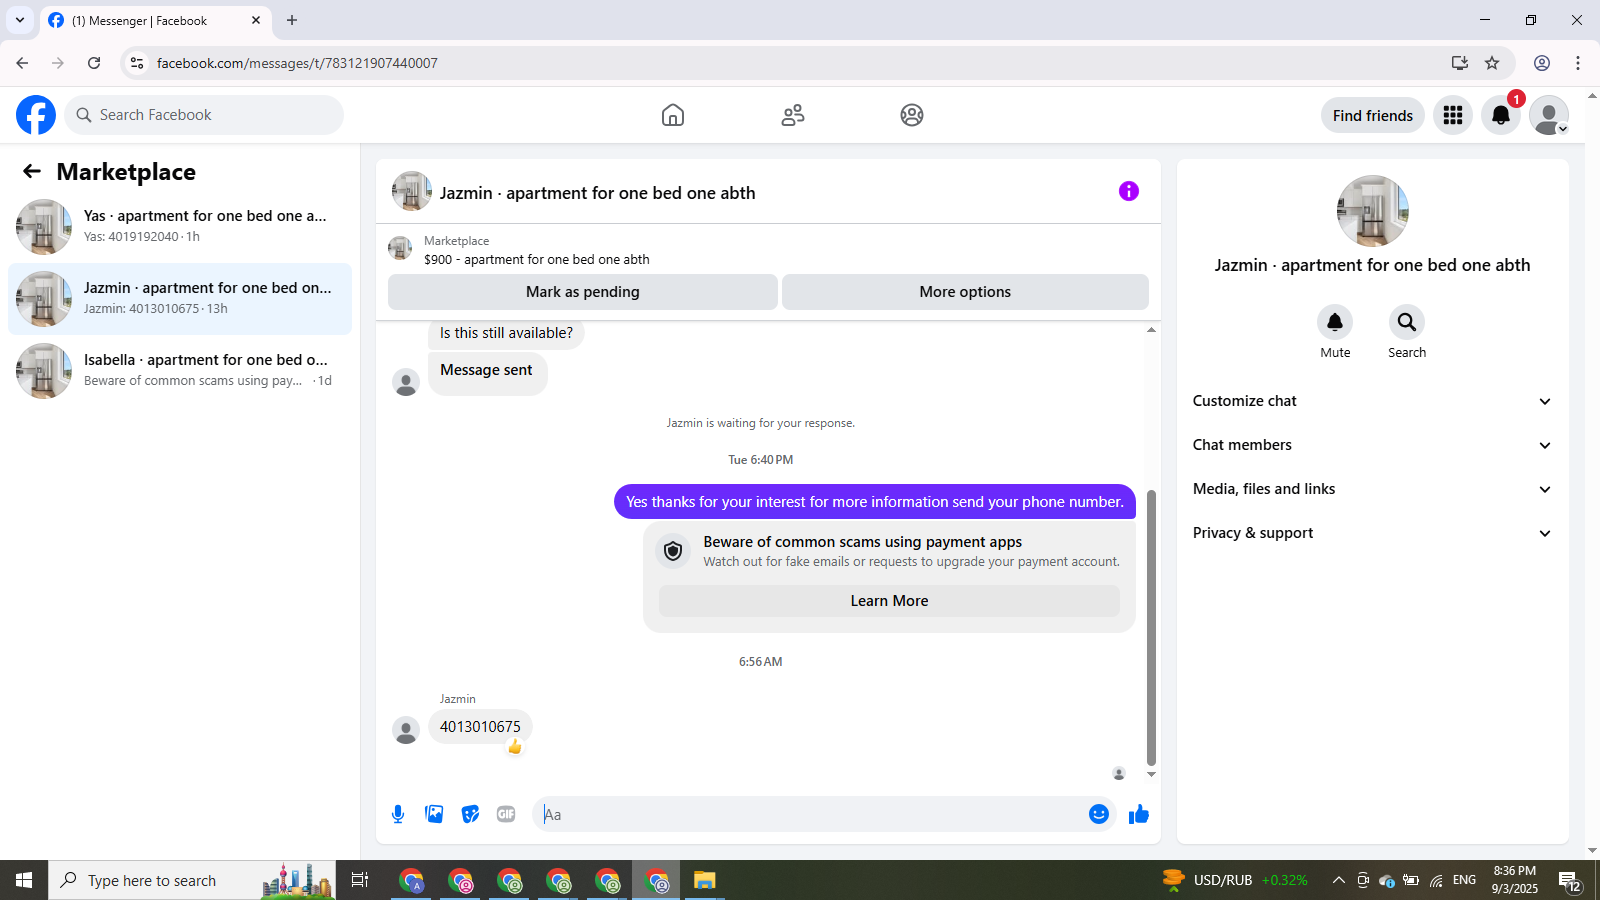Show hidden system tray icons
This screenshot has height=900, width=1600.
1338,880
